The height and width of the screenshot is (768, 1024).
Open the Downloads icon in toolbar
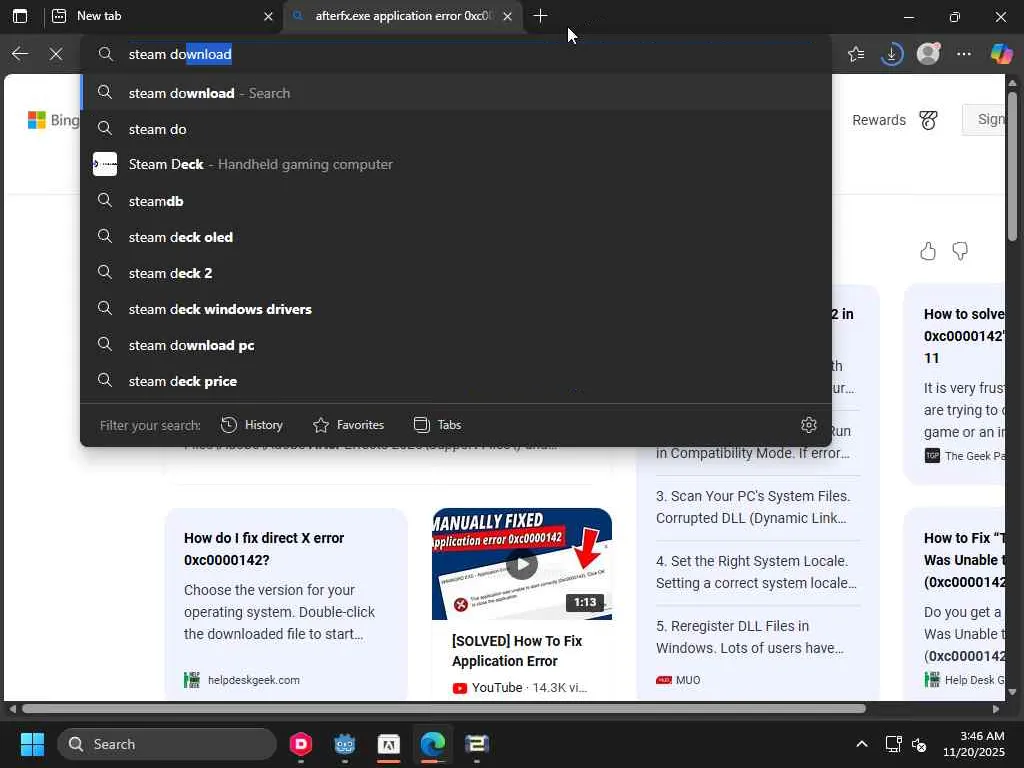pos(891,54)
